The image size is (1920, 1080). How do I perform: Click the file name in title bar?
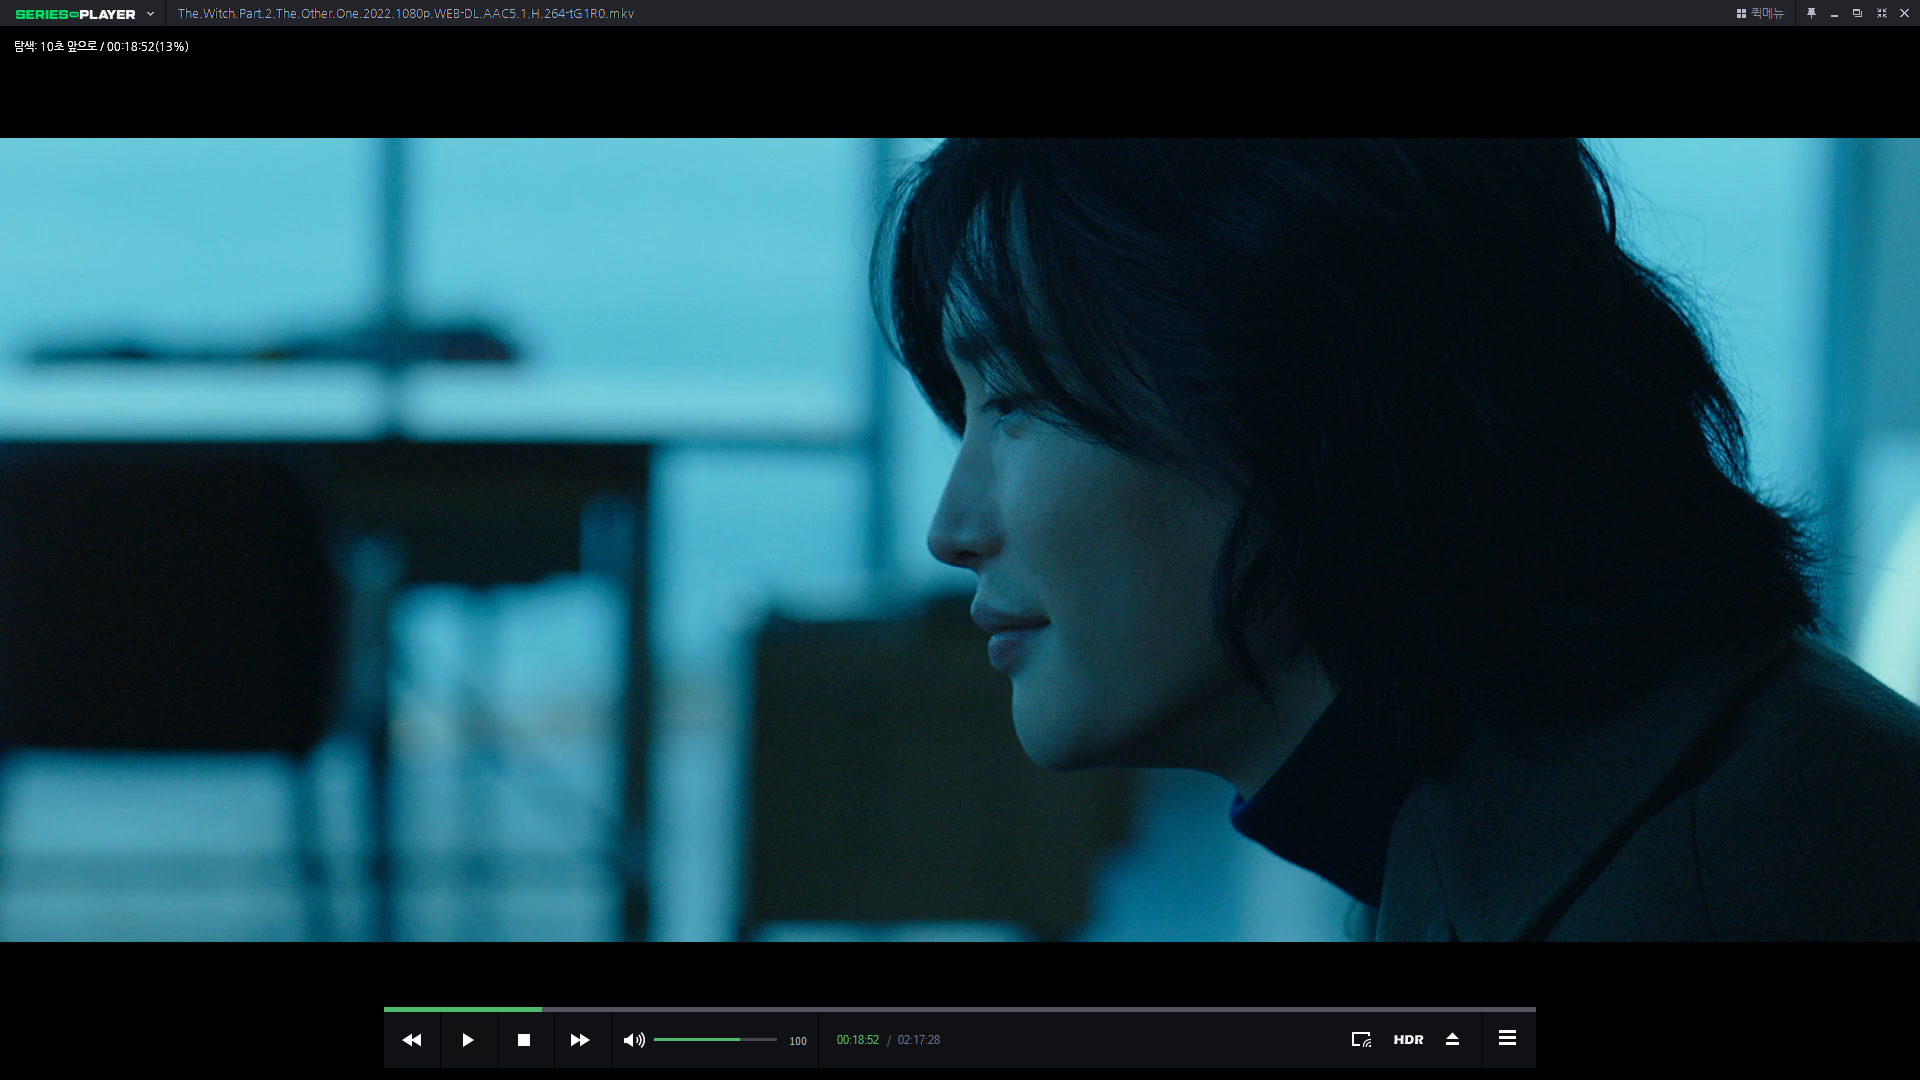pyautogui.click(x=406, y=14)
